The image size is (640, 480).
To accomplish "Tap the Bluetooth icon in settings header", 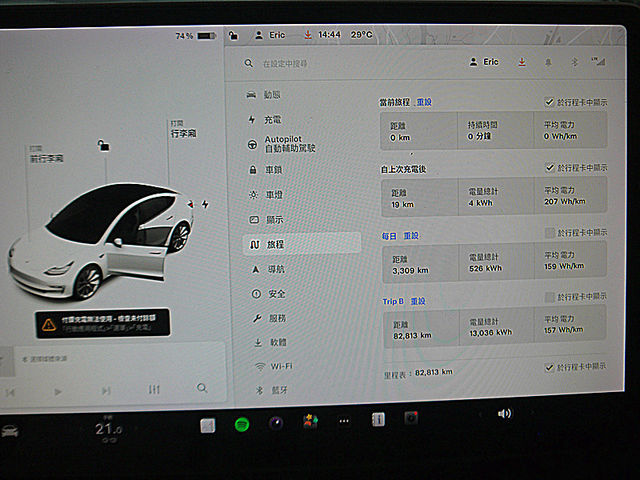I will coord(574,62).
